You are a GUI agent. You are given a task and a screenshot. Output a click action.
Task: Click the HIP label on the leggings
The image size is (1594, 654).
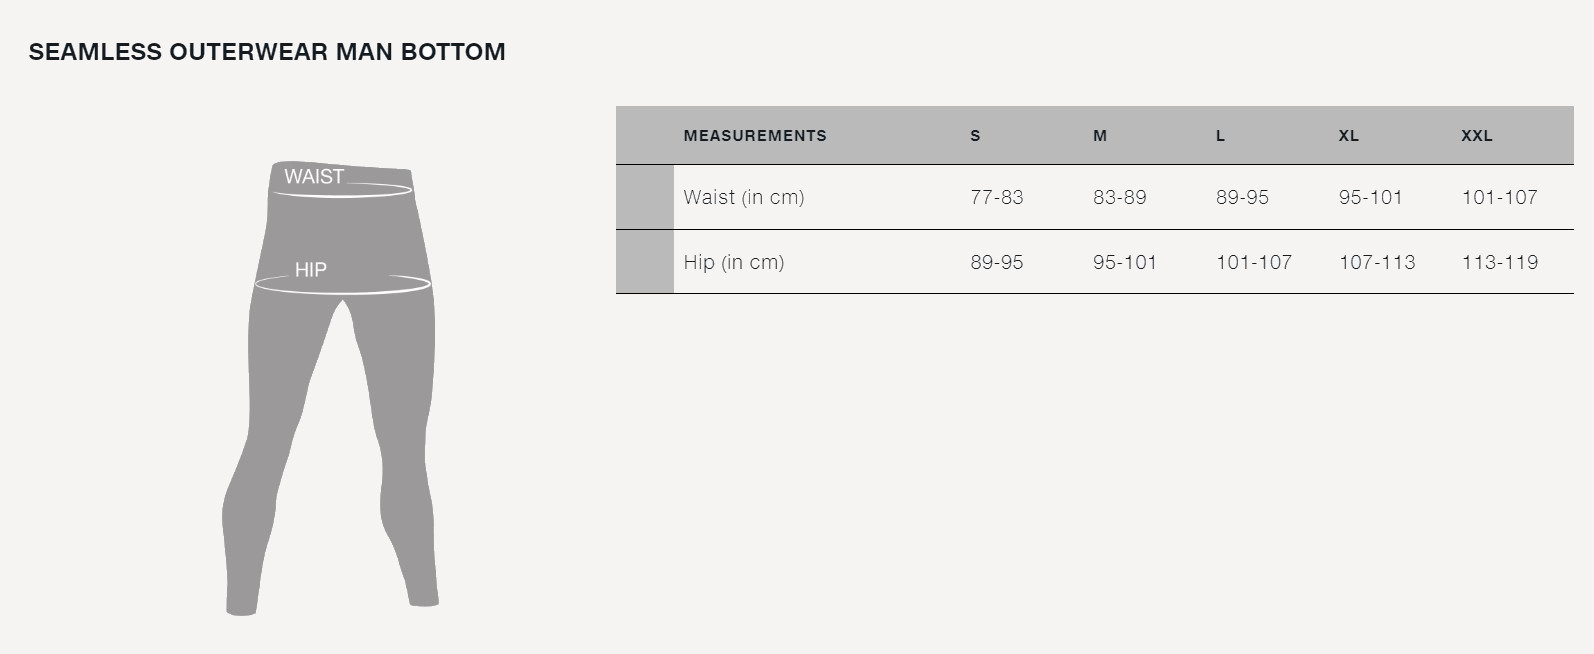pyautogui.click(x=311, y=270)
